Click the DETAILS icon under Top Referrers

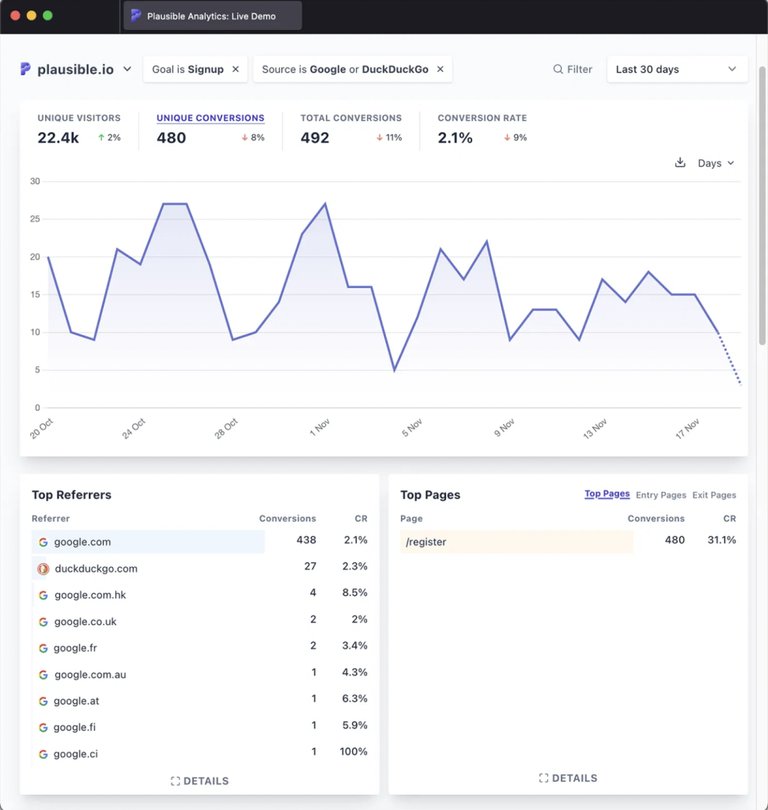click(x=175, y=781)
